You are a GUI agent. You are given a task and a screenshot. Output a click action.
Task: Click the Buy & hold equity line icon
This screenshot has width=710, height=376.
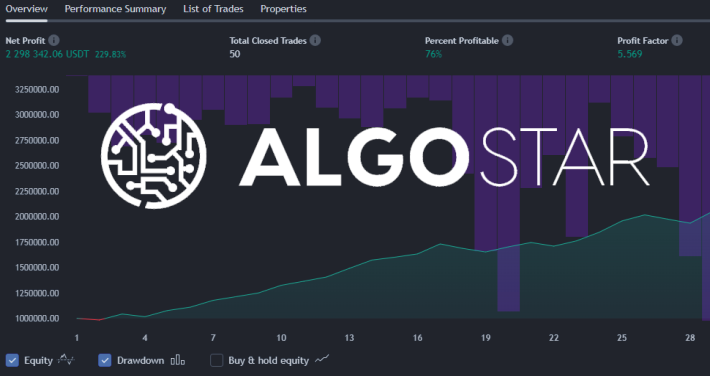(x=322, y=359)
